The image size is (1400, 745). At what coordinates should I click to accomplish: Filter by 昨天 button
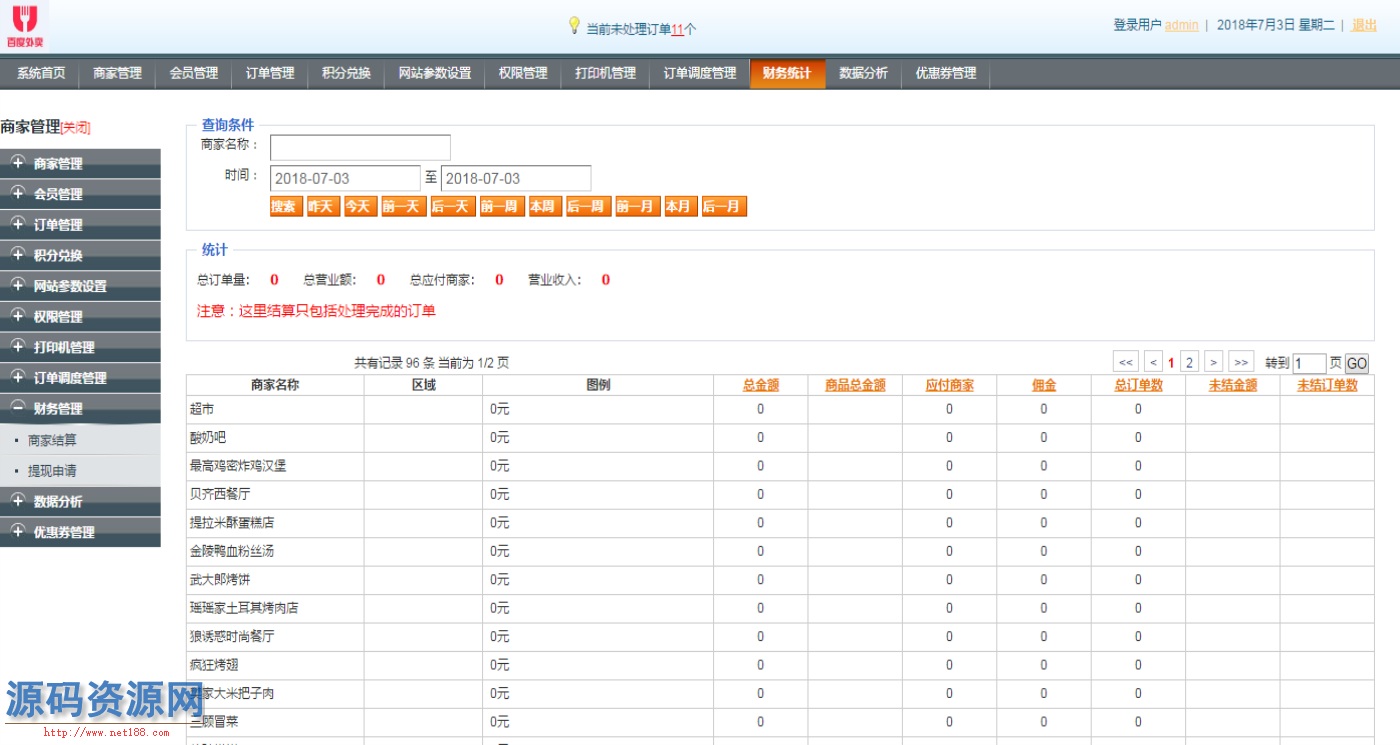pos(322,207)
